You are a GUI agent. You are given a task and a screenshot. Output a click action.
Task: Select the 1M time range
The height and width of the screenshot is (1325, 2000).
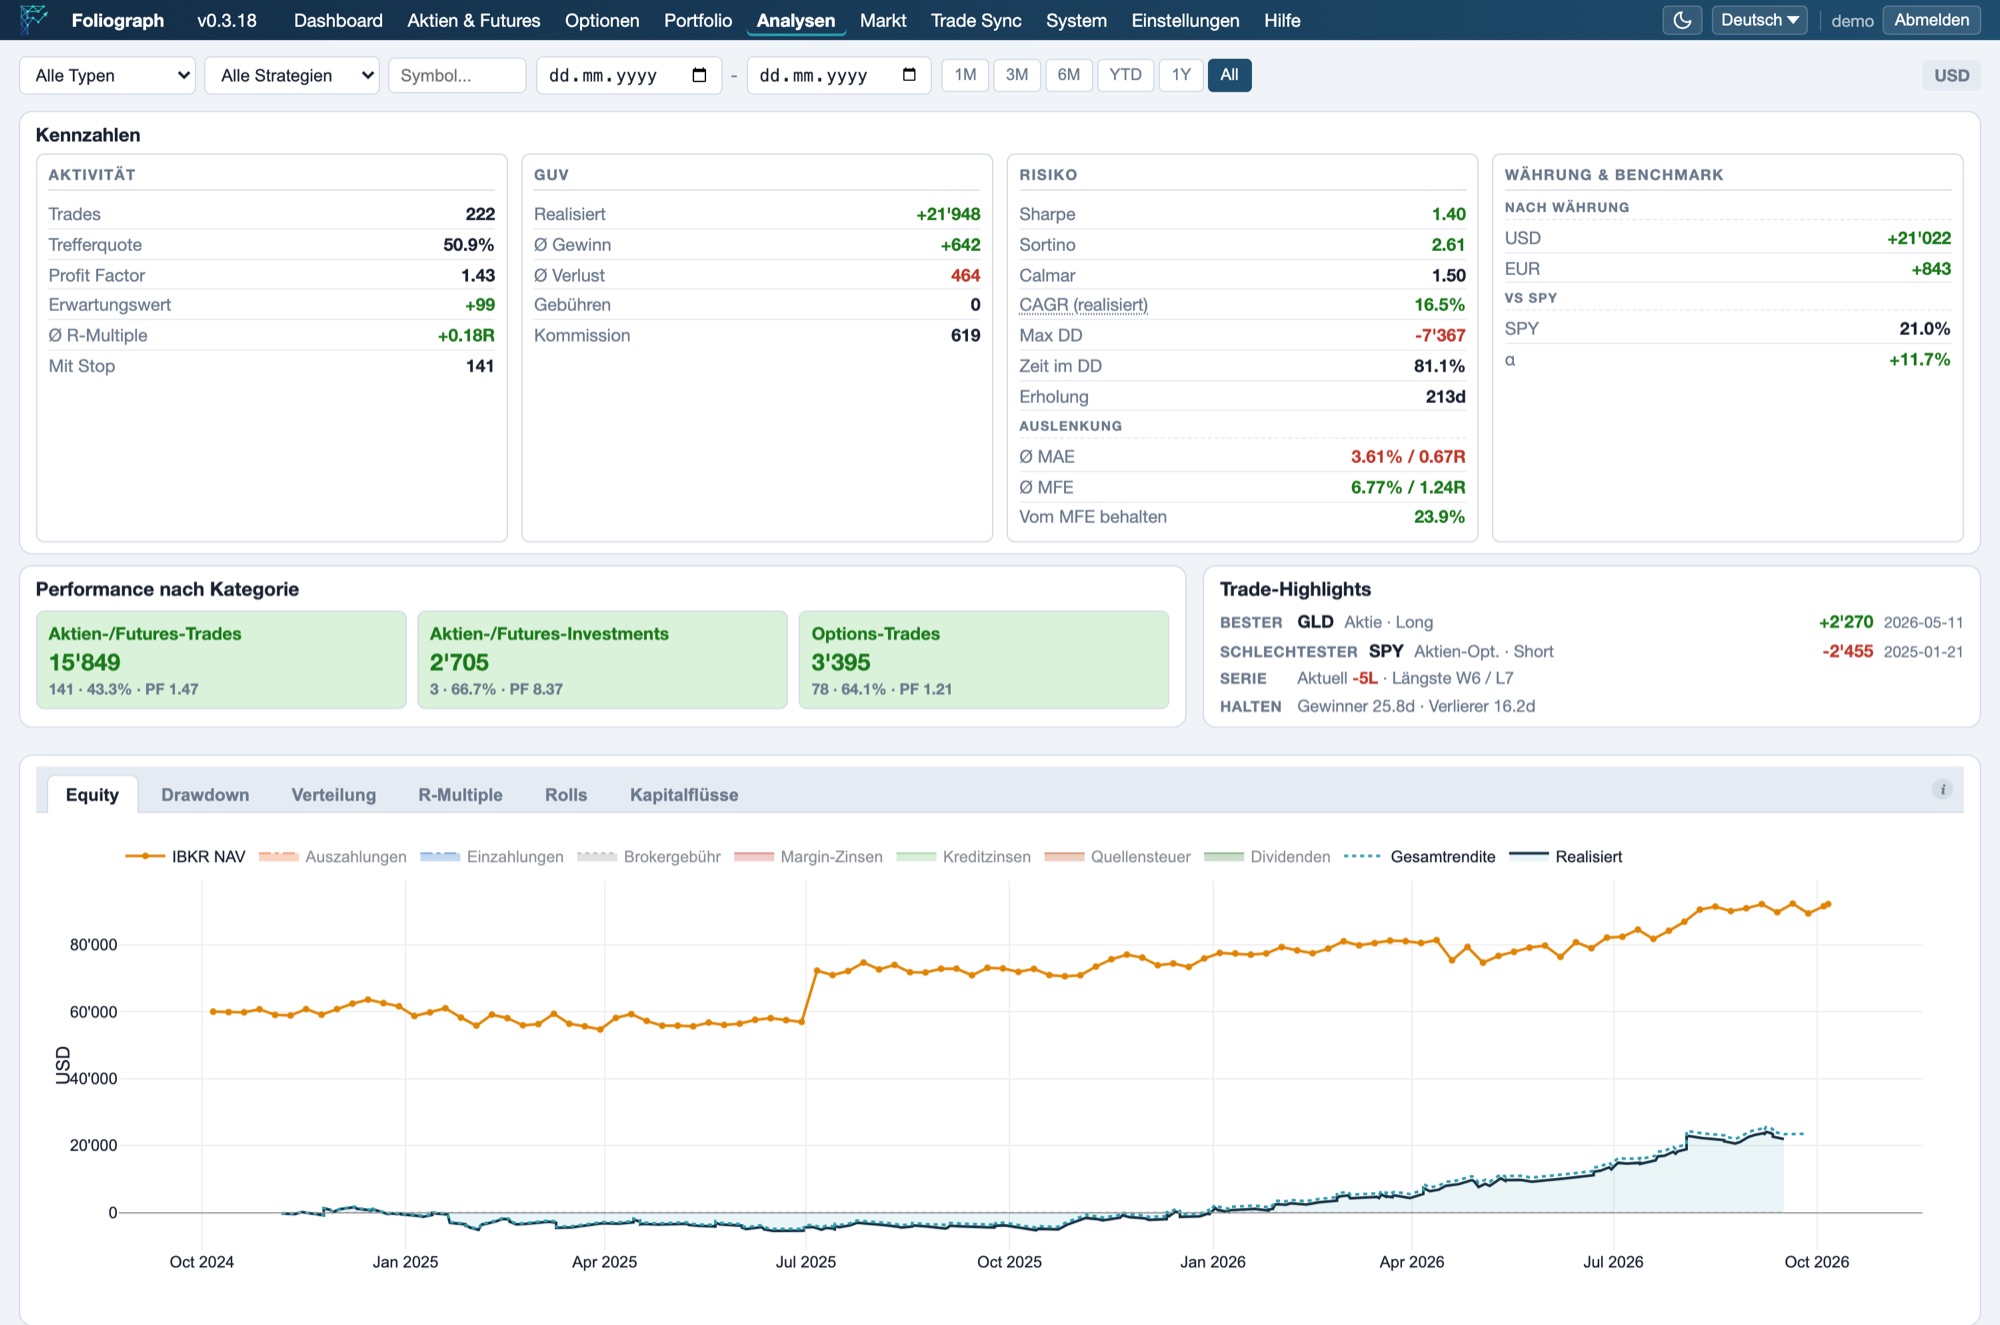(965, 75)
